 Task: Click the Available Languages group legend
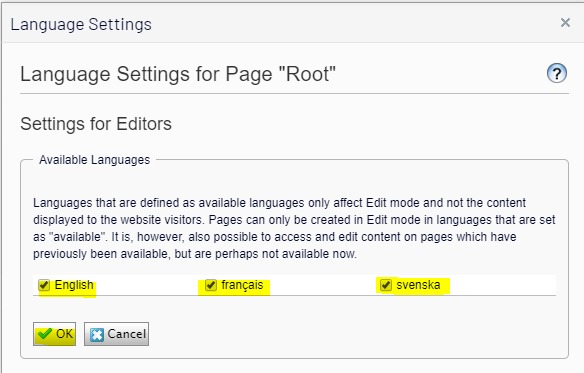tap(95, 160)
